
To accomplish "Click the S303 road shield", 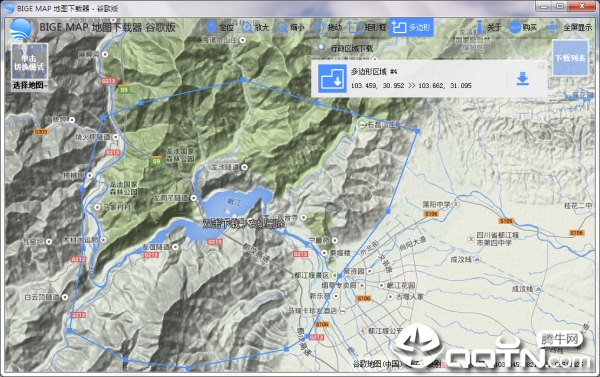I will coord(41,132).
